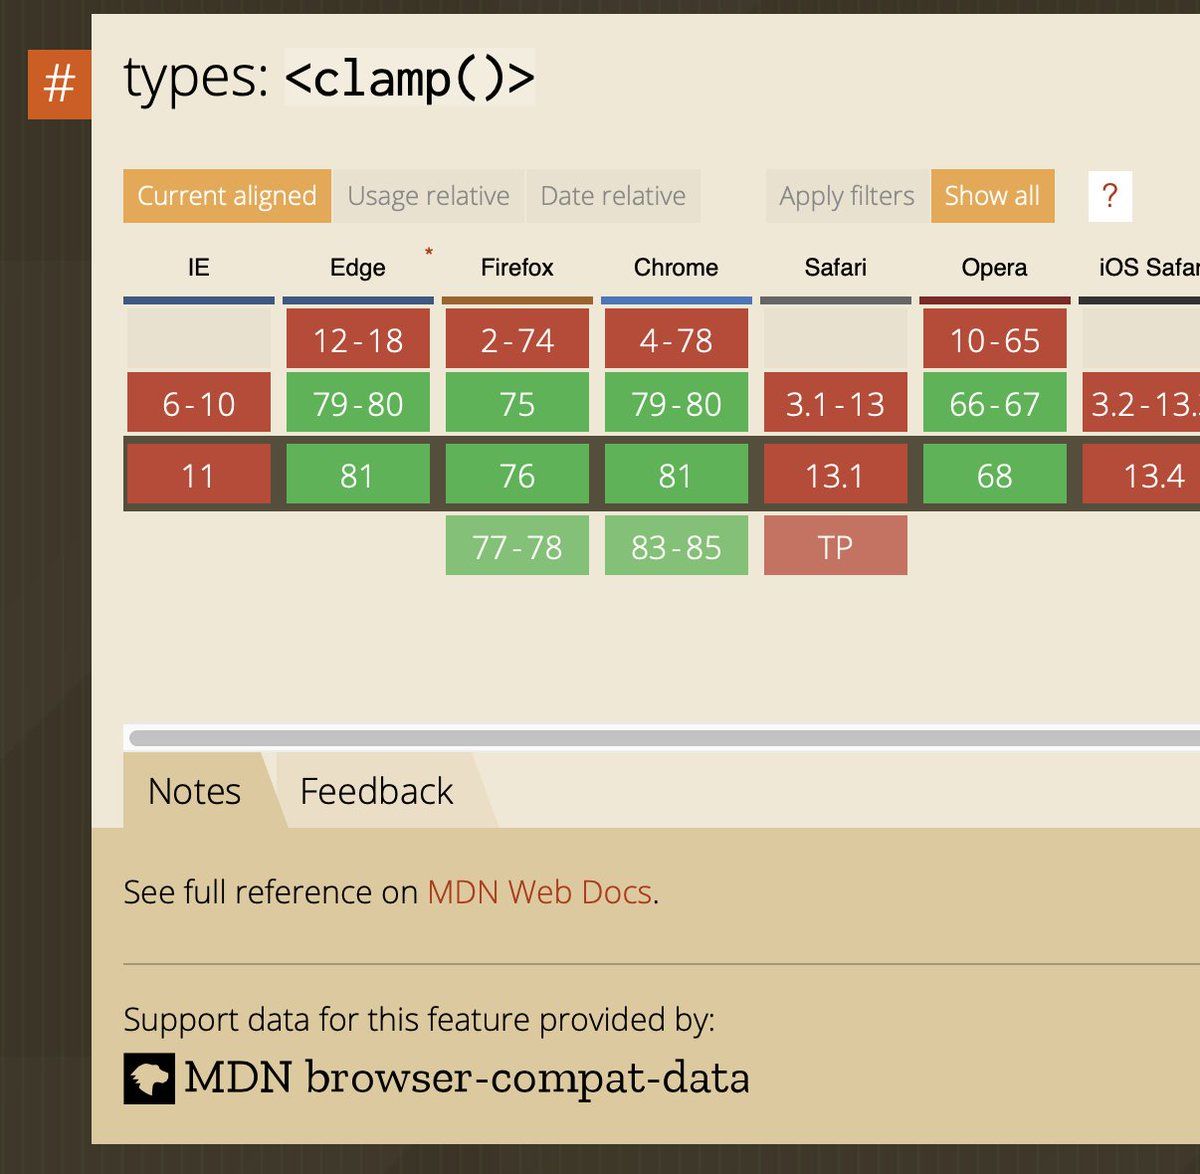
Task: Select Safari TP cell
Action: pos(835,546)
